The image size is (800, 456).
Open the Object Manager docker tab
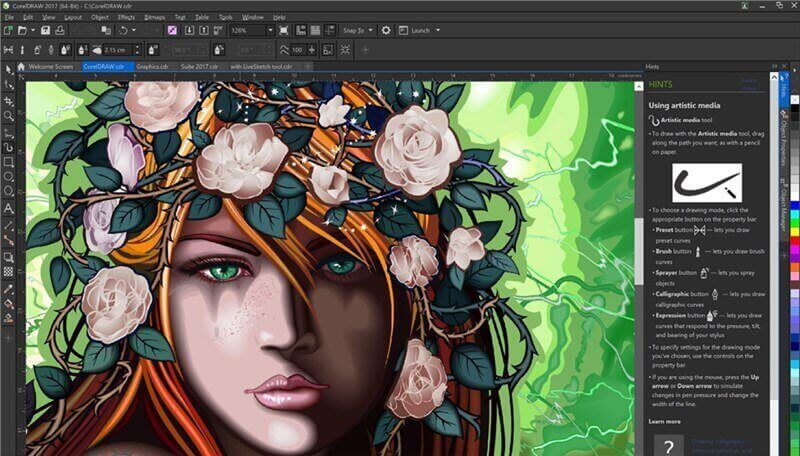784,204
